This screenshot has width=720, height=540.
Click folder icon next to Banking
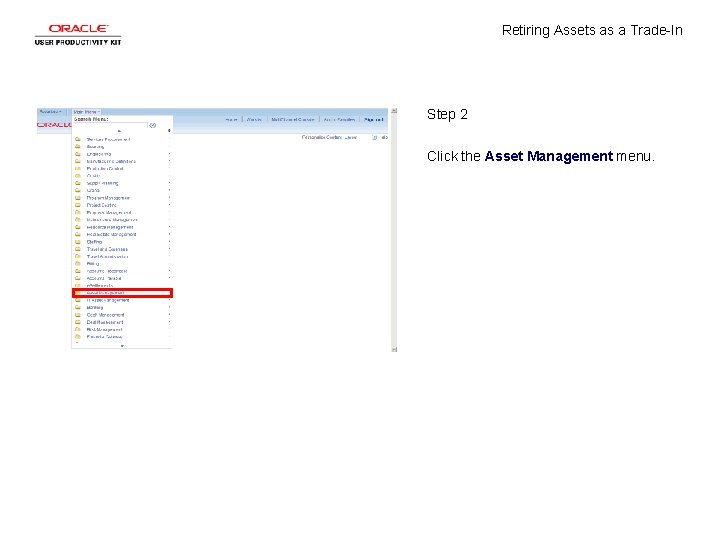tap(78, 307)
